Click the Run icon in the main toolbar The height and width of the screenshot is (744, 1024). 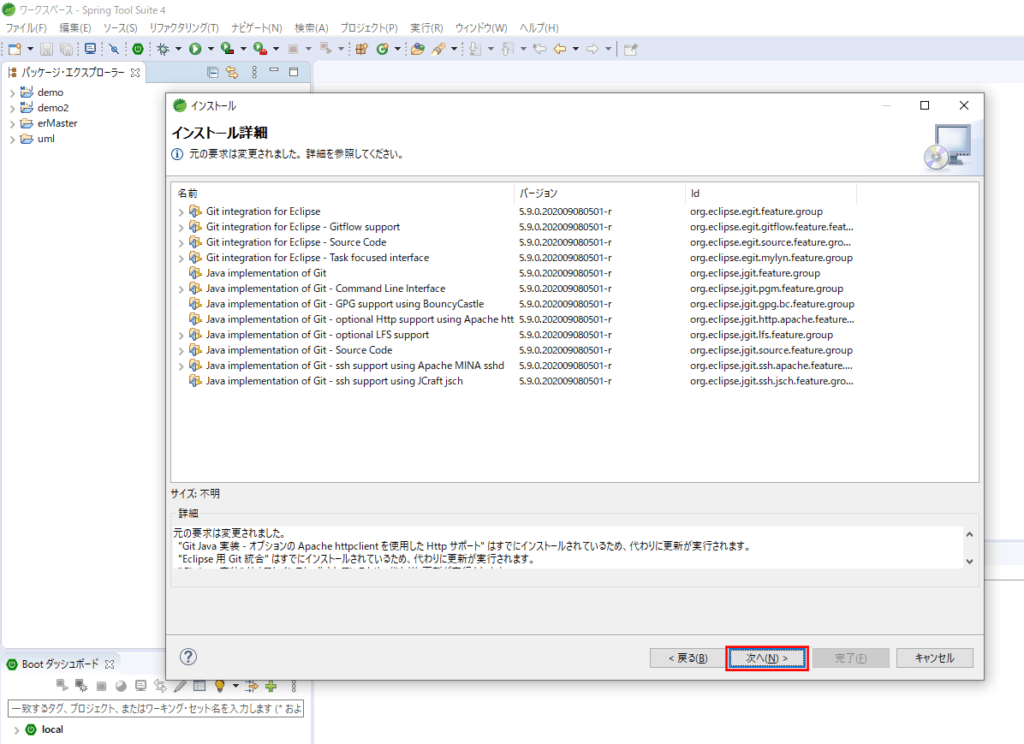(x=194, y=48)
